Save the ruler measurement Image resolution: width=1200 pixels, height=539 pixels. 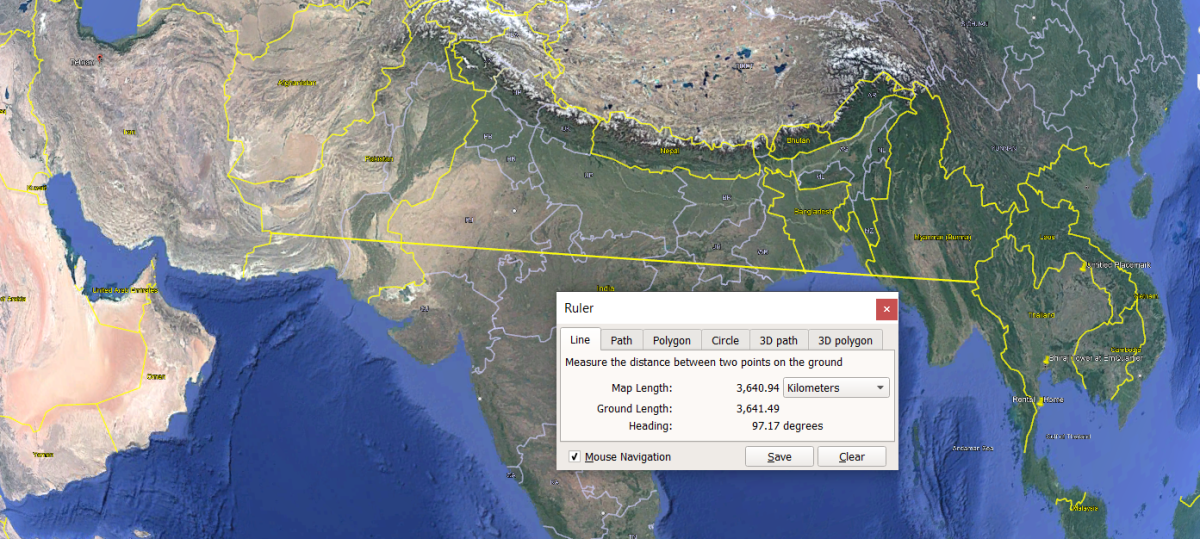pos(779,457)
